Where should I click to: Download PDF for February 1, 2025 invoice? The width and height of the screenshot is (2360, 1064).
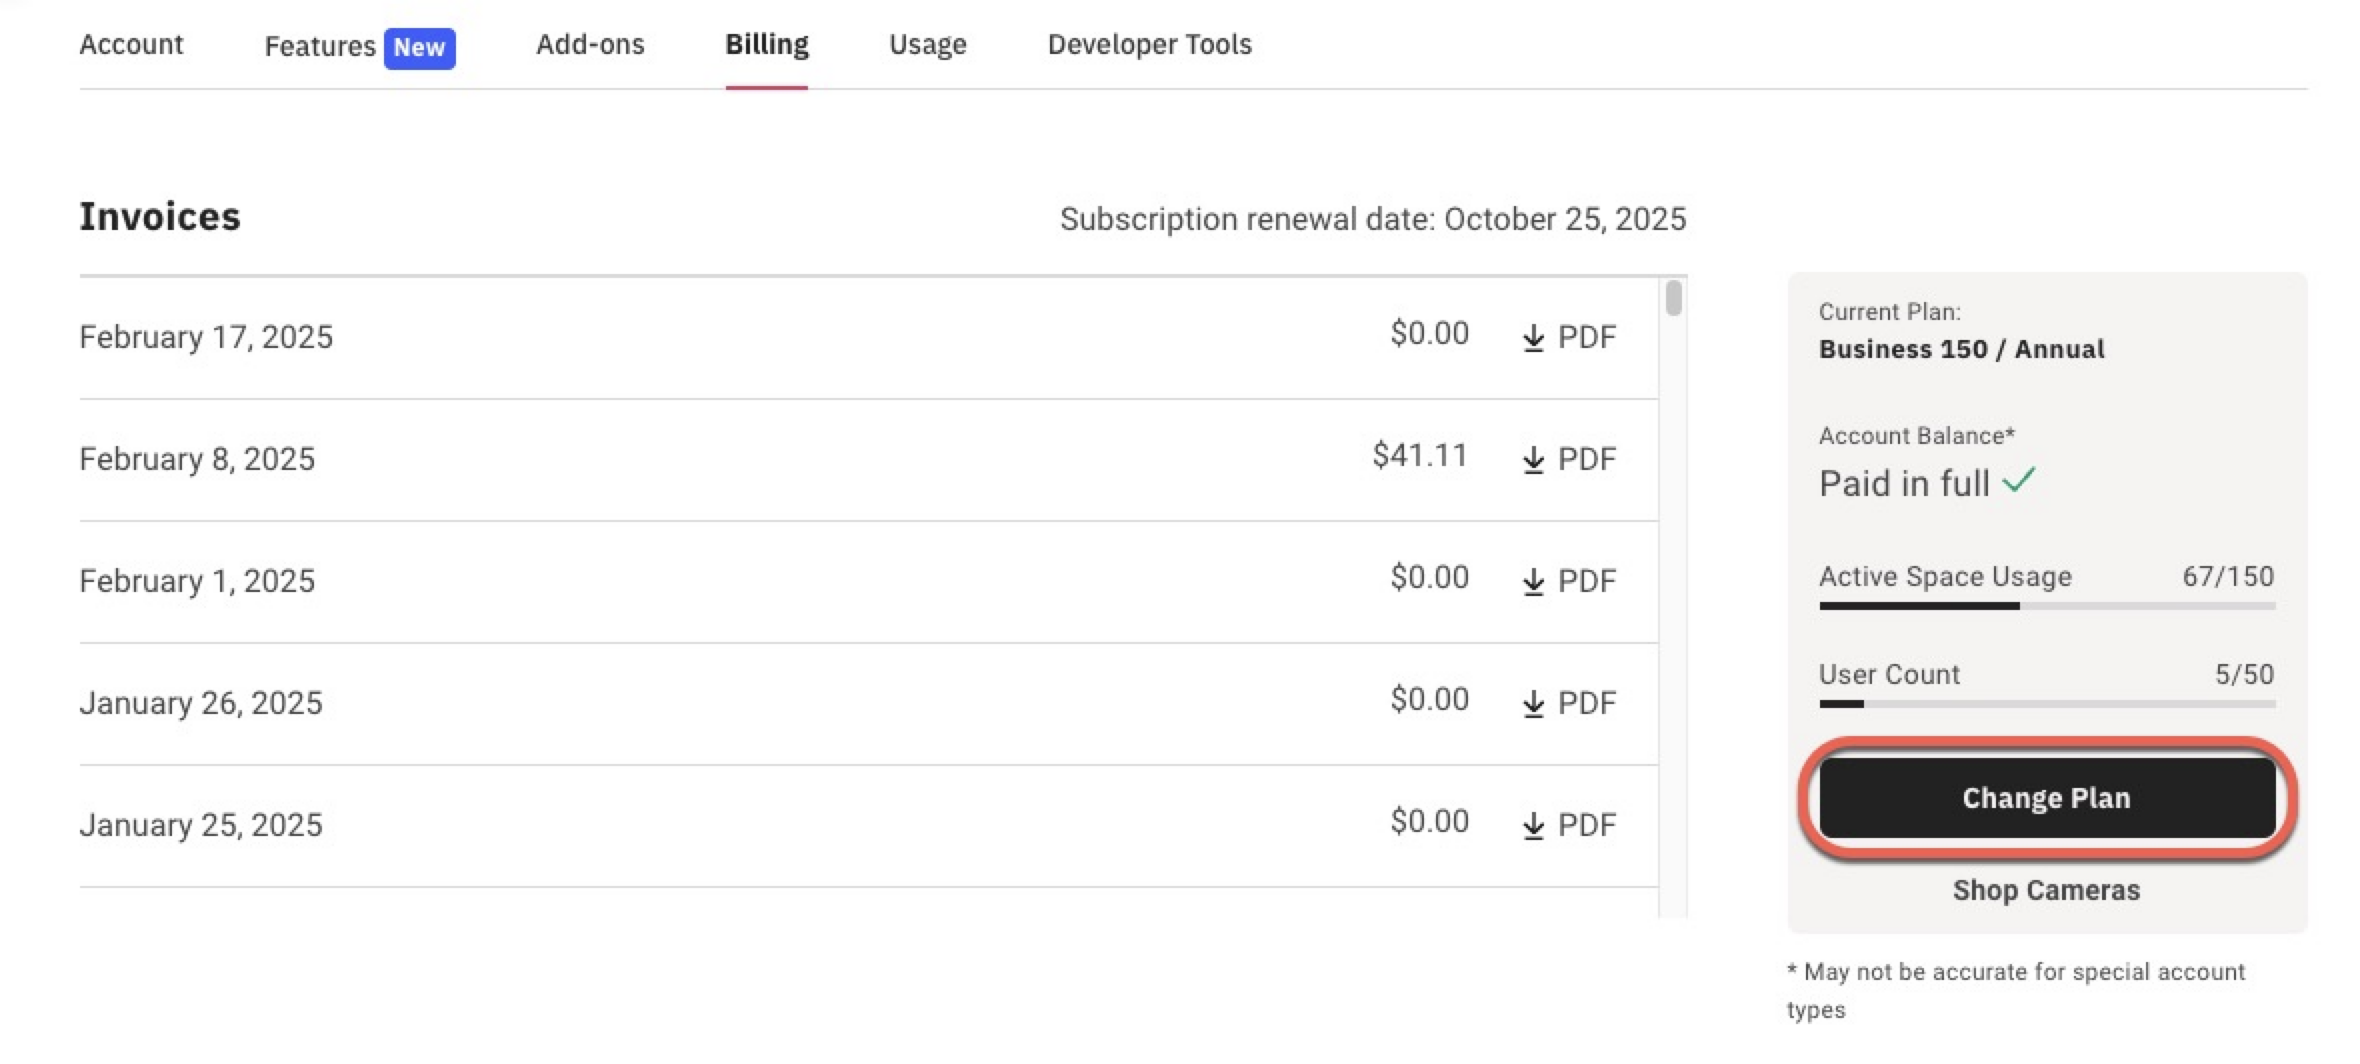click(1568, 581)
